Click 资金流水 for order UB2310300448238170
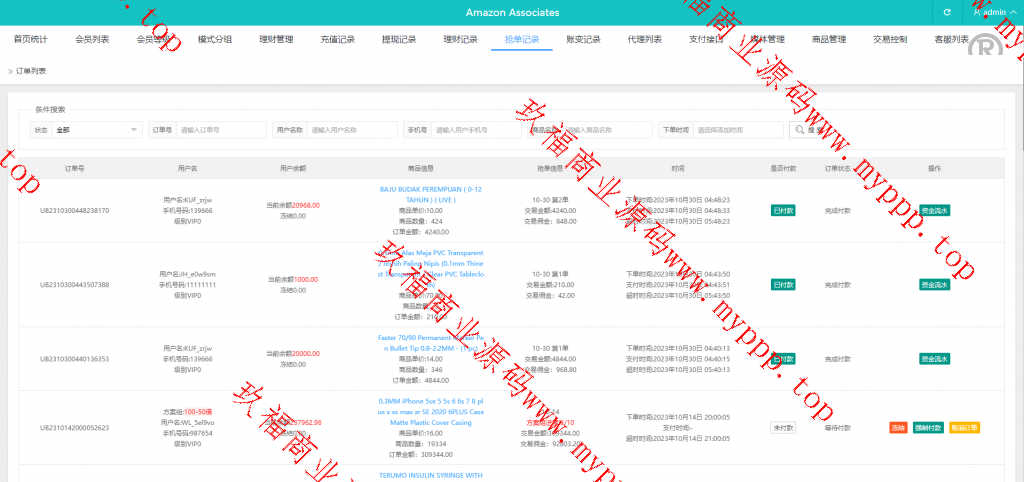Screen dimensions: 1024x482 click(x=934, y=211)
